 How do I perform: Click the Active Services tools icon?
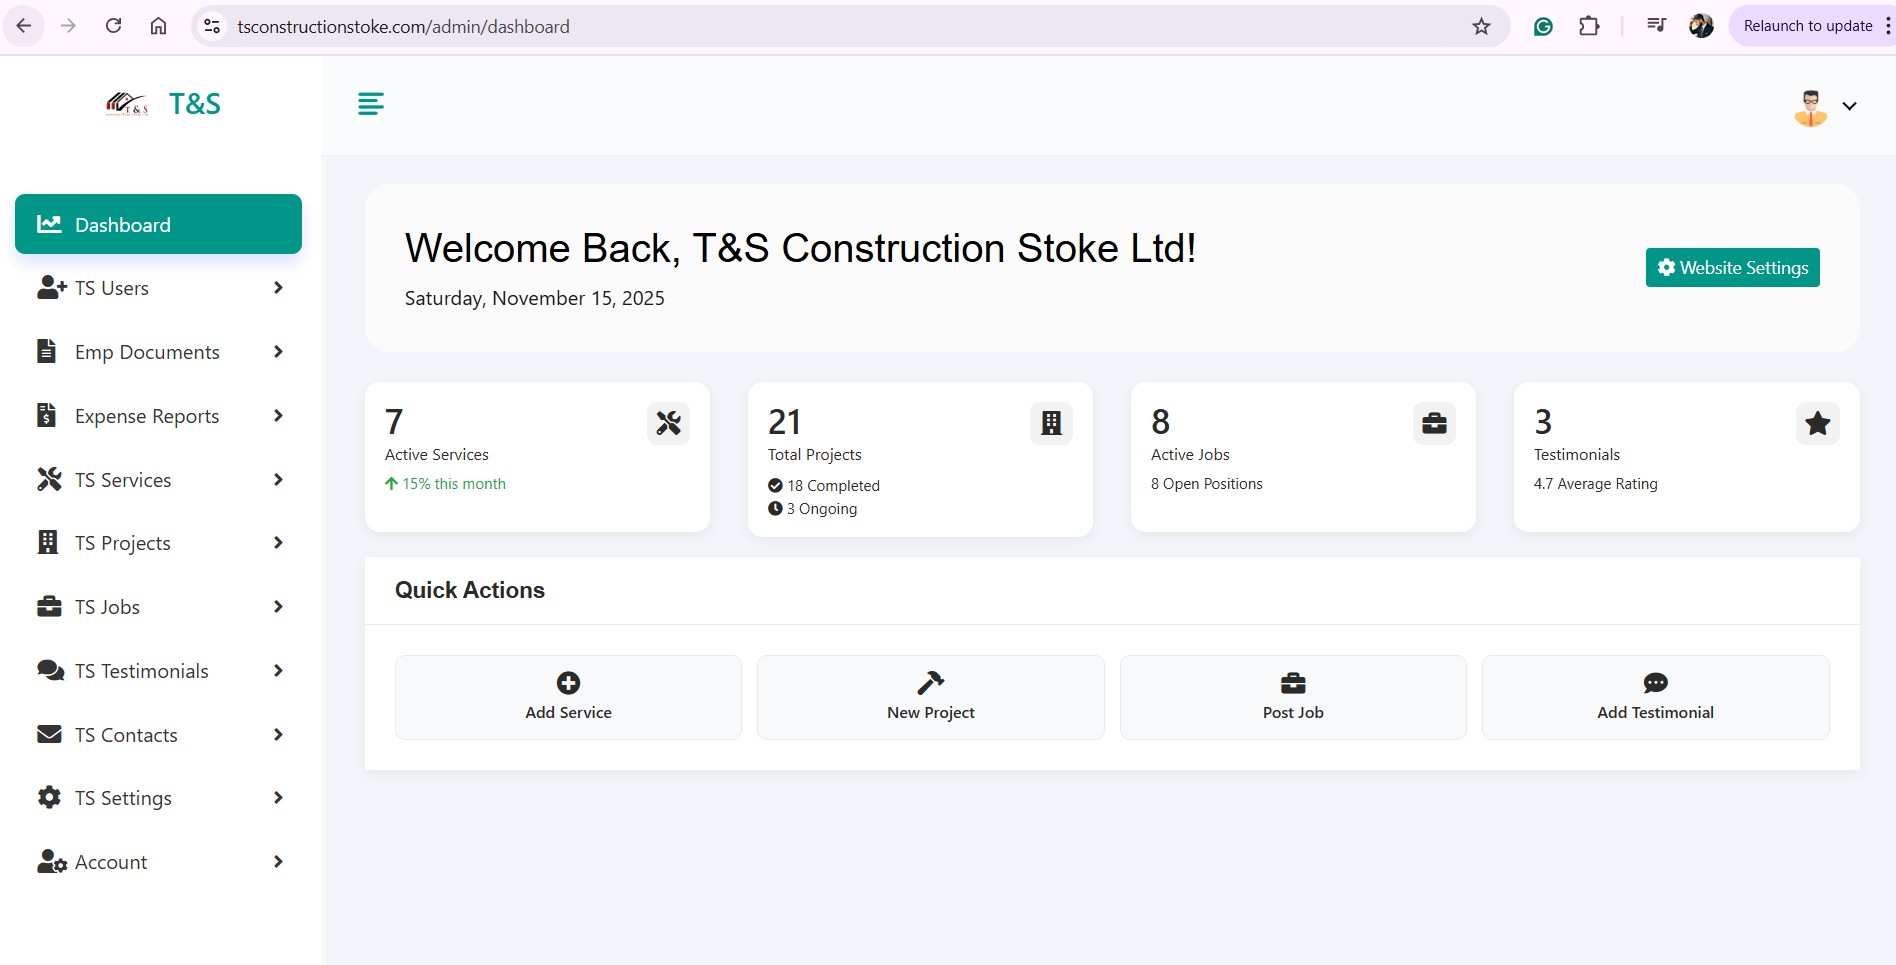668,423
